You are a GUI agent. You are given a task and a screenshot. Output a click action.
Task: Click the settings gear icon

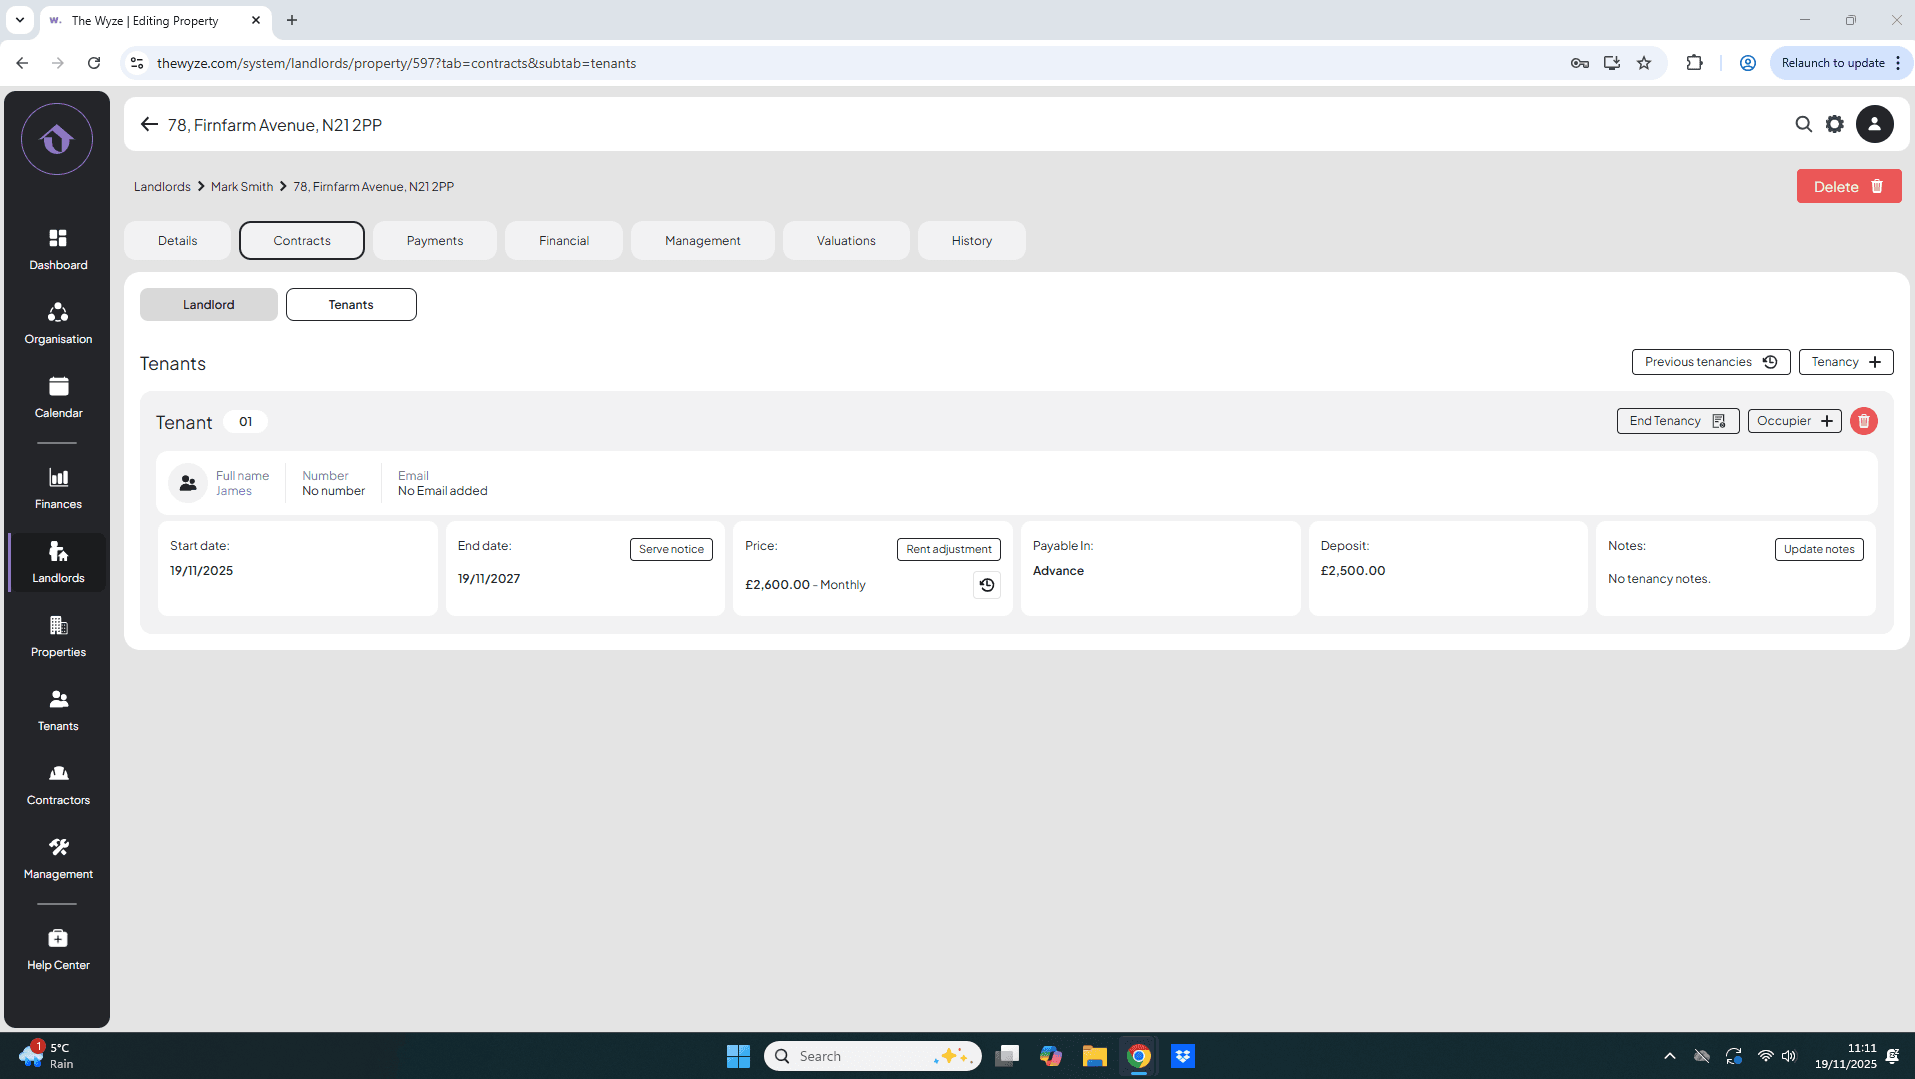(1834, 124)
